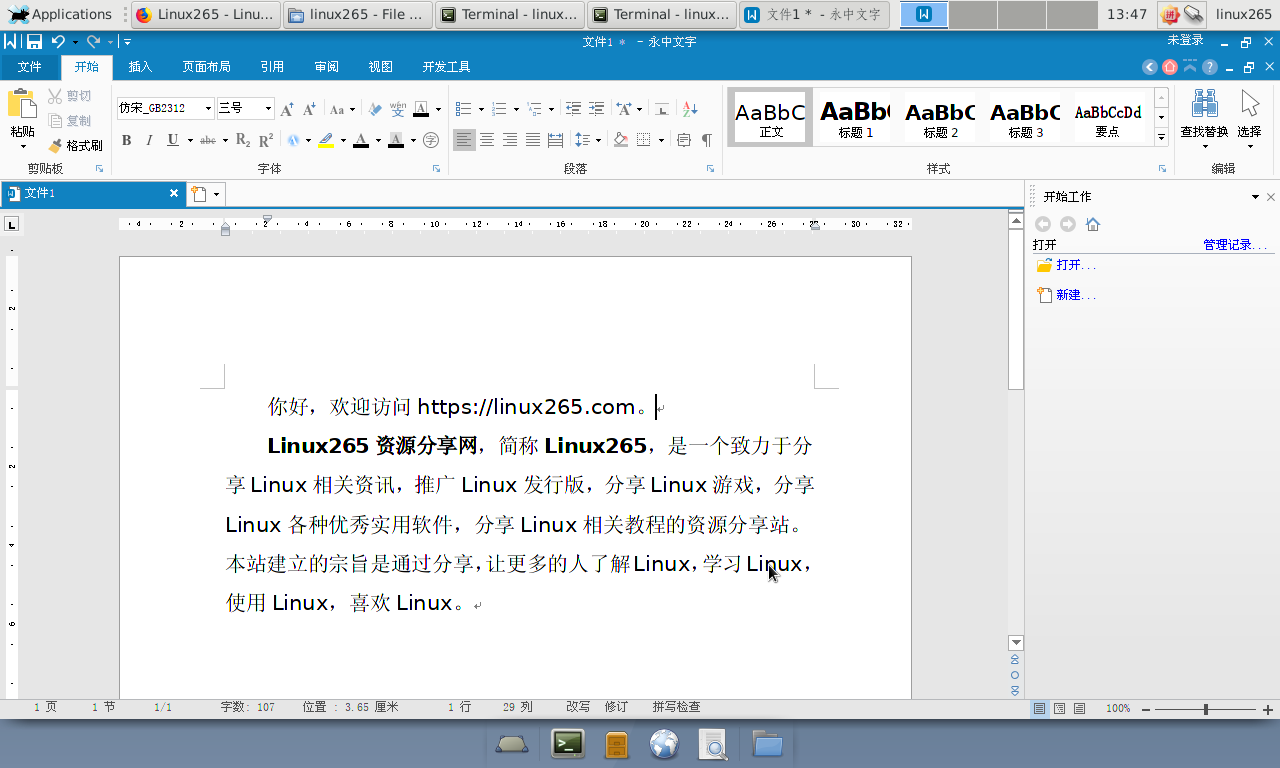Toggle Italic formatting
The image size is (1280, 768).
tap(149, 140)
